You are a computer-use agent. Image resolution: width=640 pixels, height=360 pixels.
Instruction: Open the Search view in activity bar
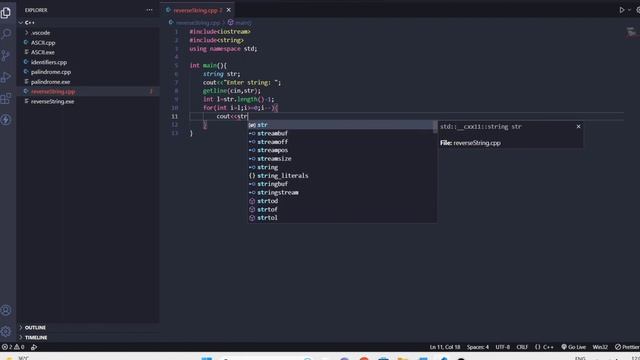6,34
